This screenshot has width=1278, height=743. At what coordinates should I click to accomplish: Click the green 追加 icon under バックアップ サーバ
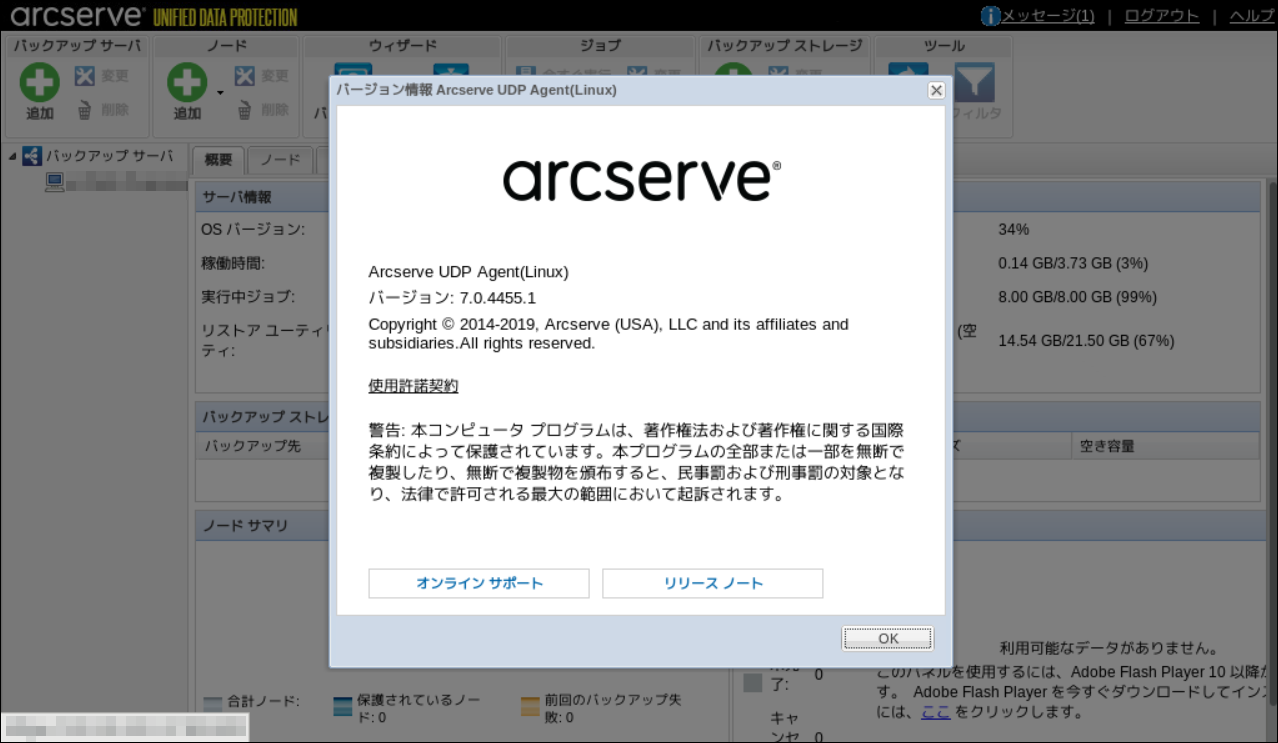click(x=40, y=82)
